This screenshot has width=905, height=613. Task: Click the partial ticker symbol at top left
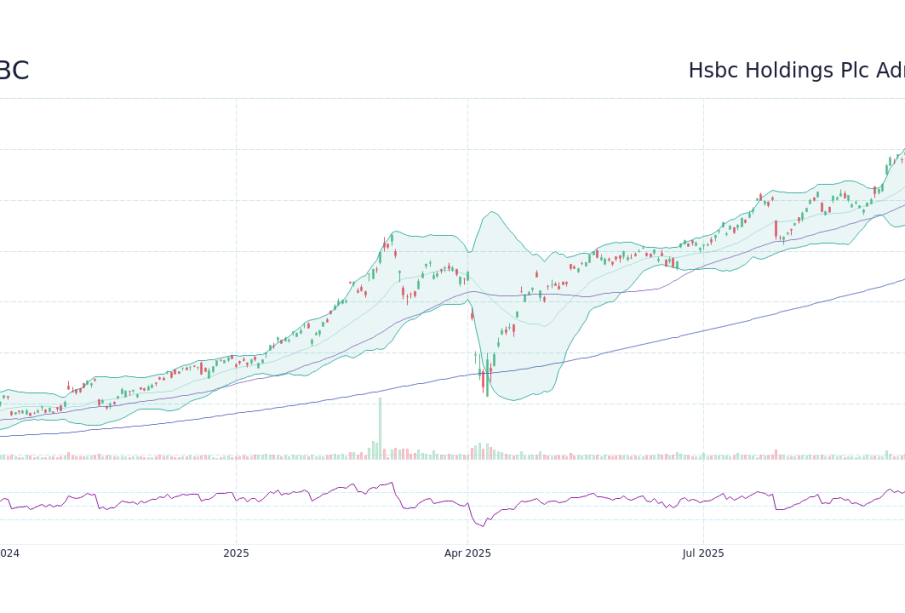pos(13,71)
